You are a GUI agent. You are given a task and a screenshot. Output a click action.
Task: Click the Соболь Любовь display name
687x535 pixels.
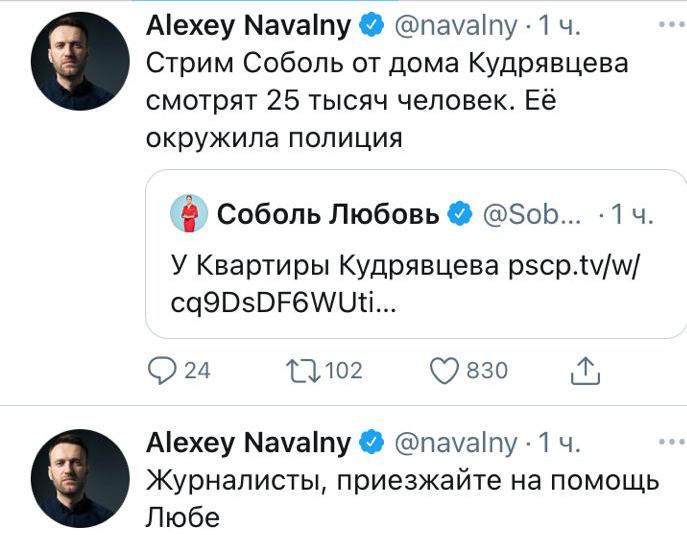click(x=328, y=214)
